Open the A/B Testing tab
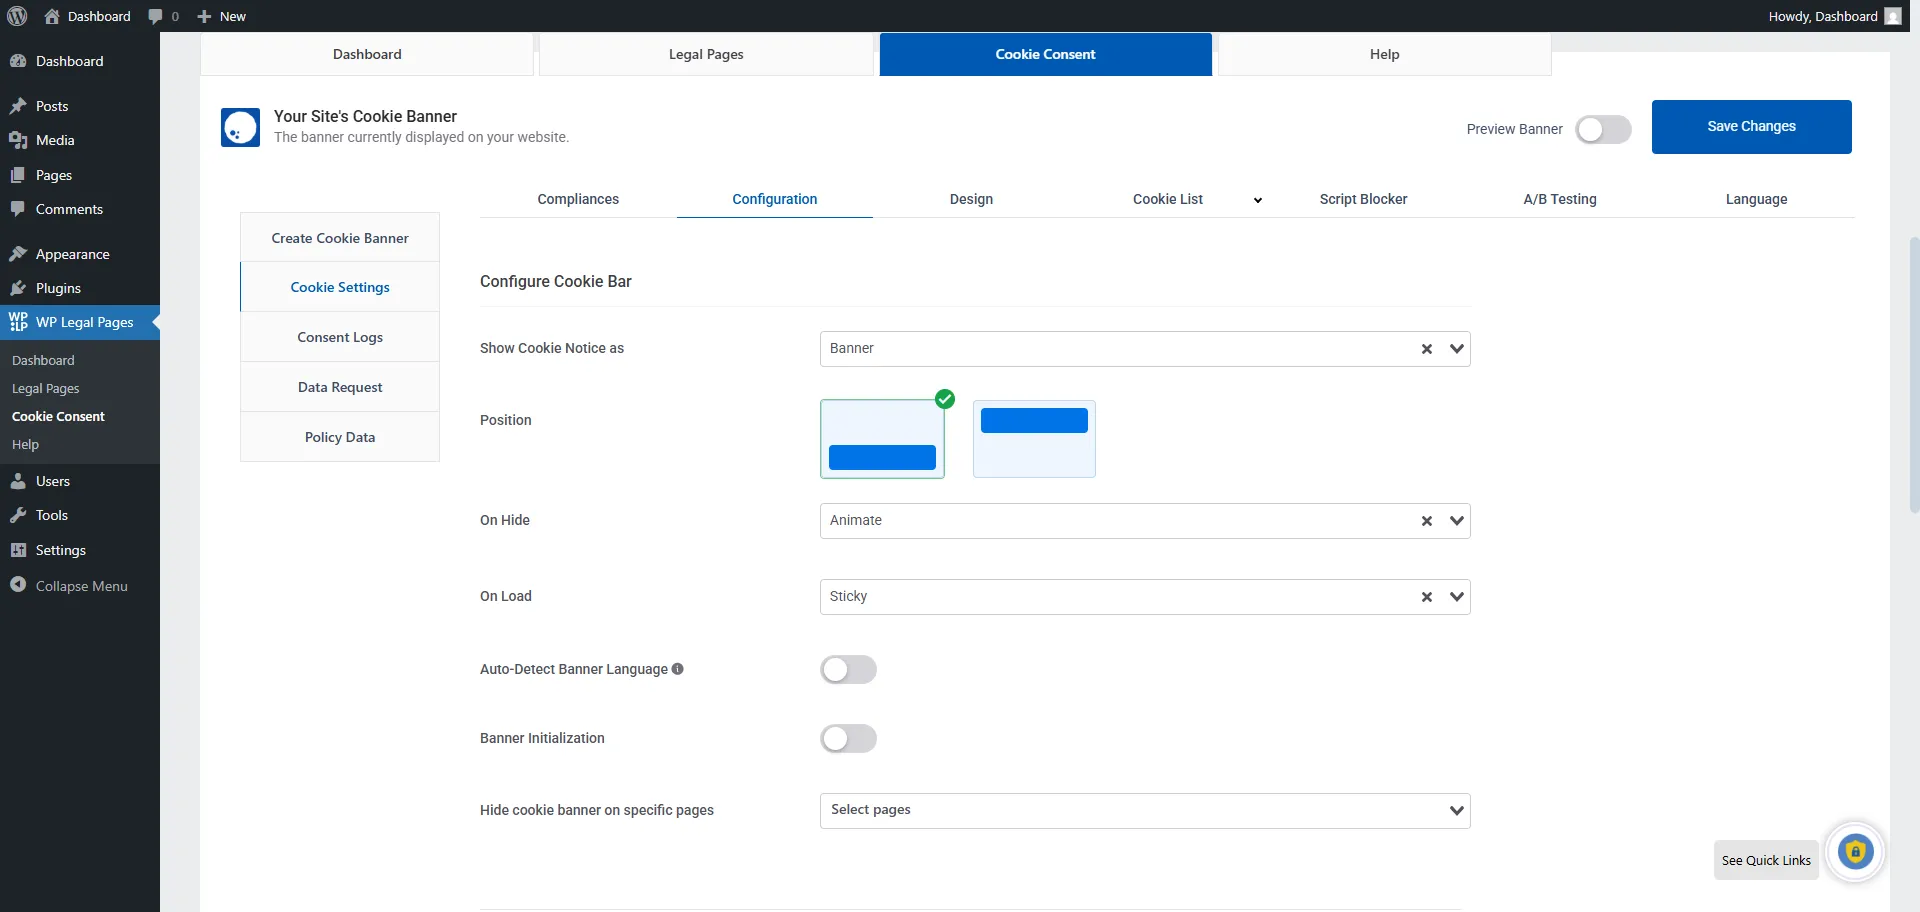Image resolution: width=1920 pixels, height=912 pixels. (1559, 199)
